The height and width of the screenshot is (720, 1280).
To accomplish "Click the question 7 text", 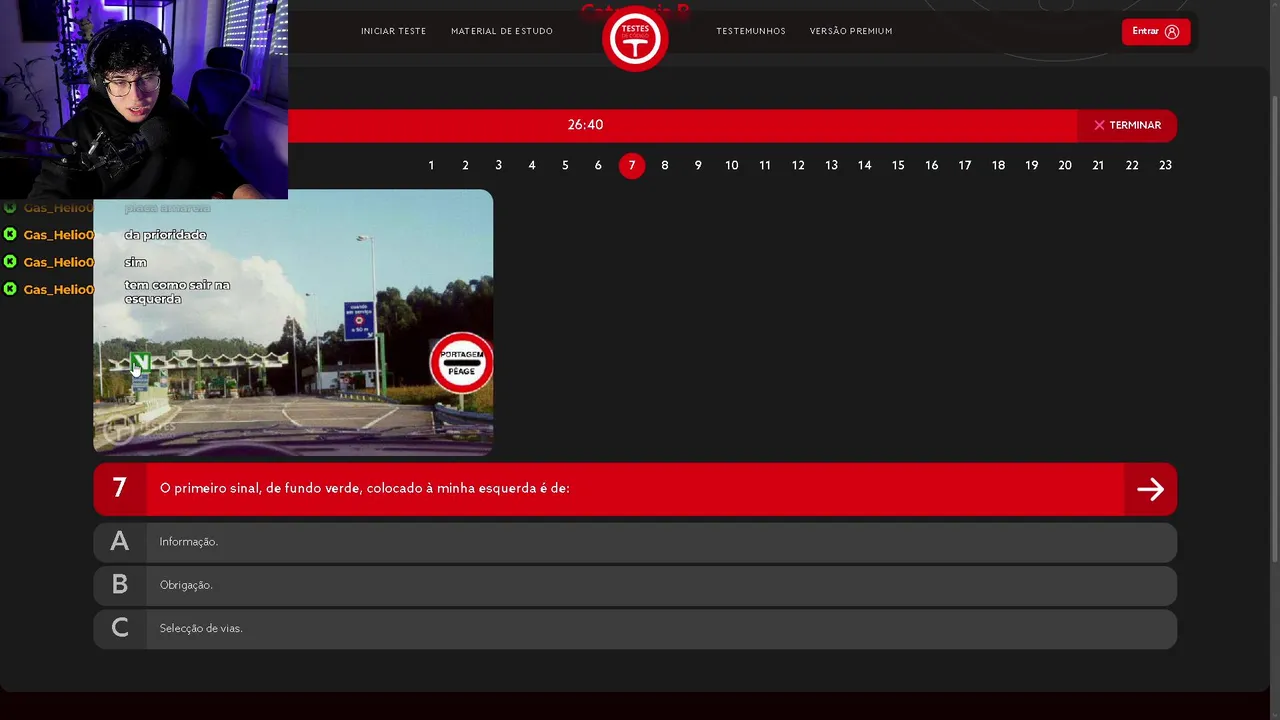I will pyautogui.click(x=365, y=489).
